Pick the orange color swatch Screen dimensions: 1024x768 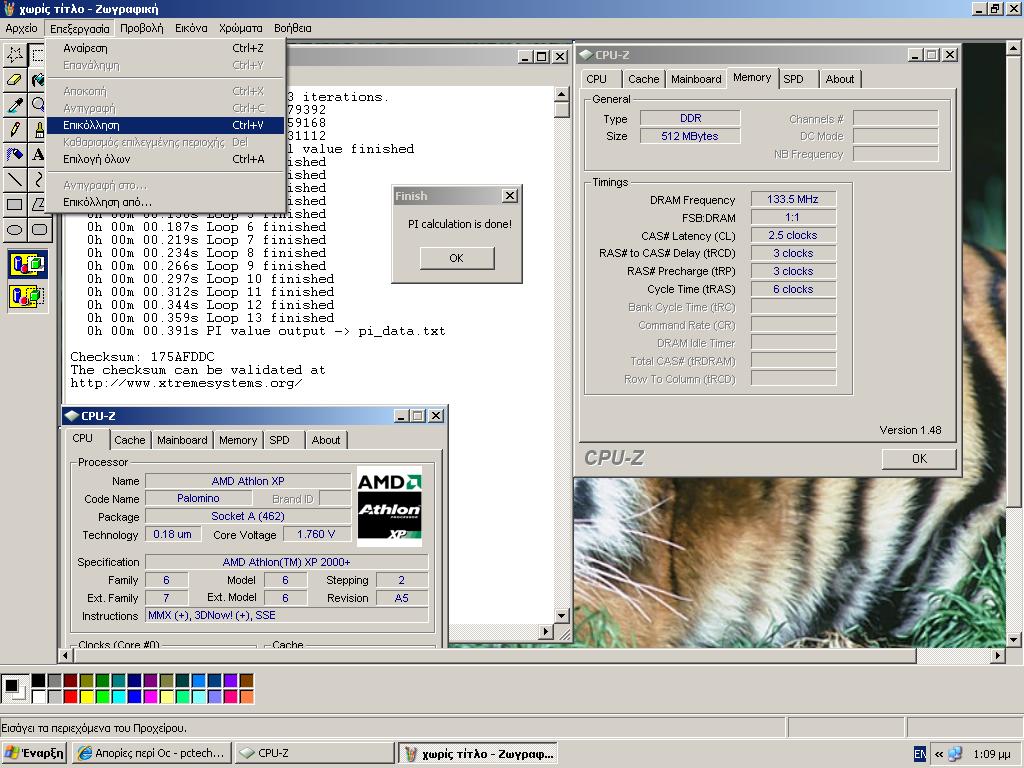pos(246,697)
